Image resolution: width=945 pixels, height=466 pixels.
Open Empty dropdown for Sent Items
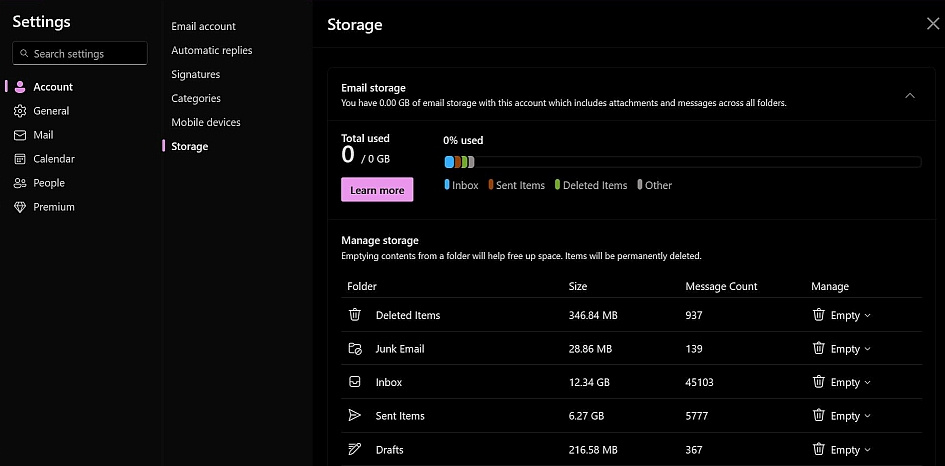(841, 416)
